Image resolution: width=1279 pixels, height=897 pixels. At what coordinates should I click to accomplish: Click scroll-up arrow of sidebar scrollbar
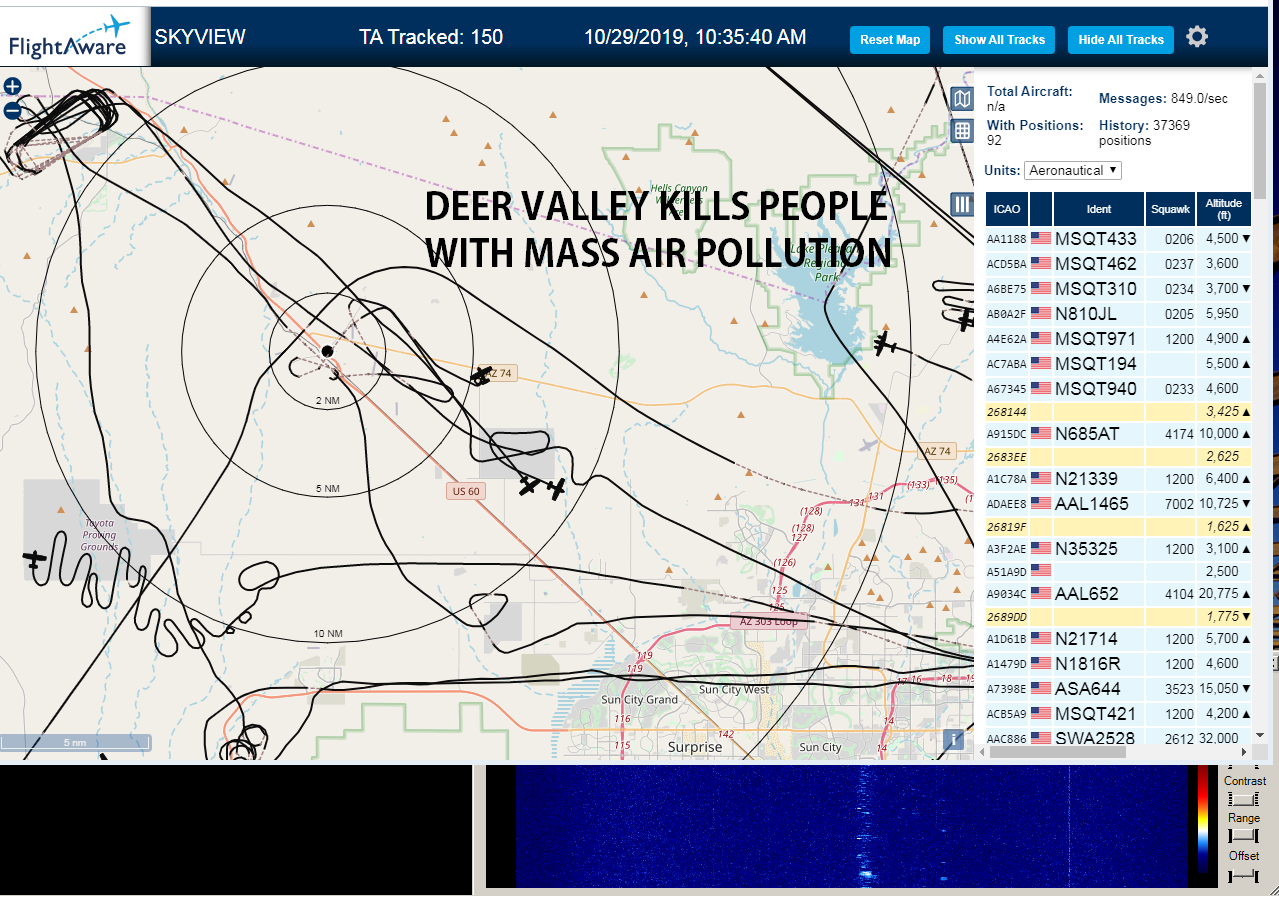1260,74
